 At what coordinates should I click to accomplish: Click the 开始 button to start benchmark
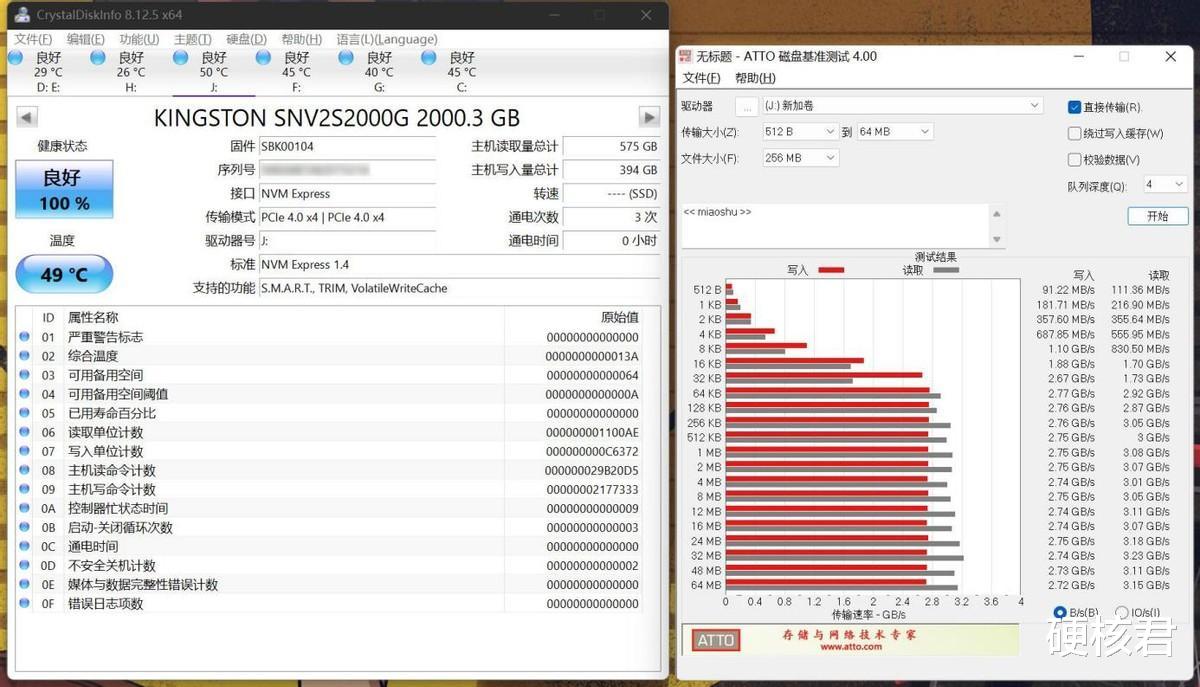[1157, 215]
